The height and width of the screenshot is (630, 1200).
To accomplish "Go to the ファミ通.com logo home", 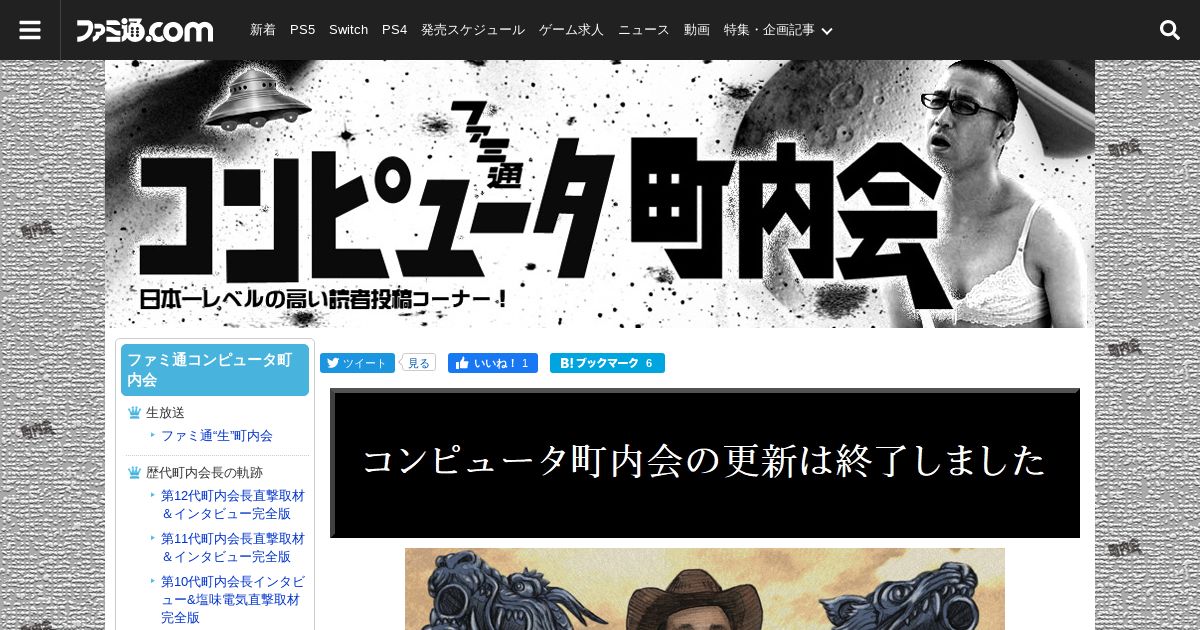I will [145, 31].
